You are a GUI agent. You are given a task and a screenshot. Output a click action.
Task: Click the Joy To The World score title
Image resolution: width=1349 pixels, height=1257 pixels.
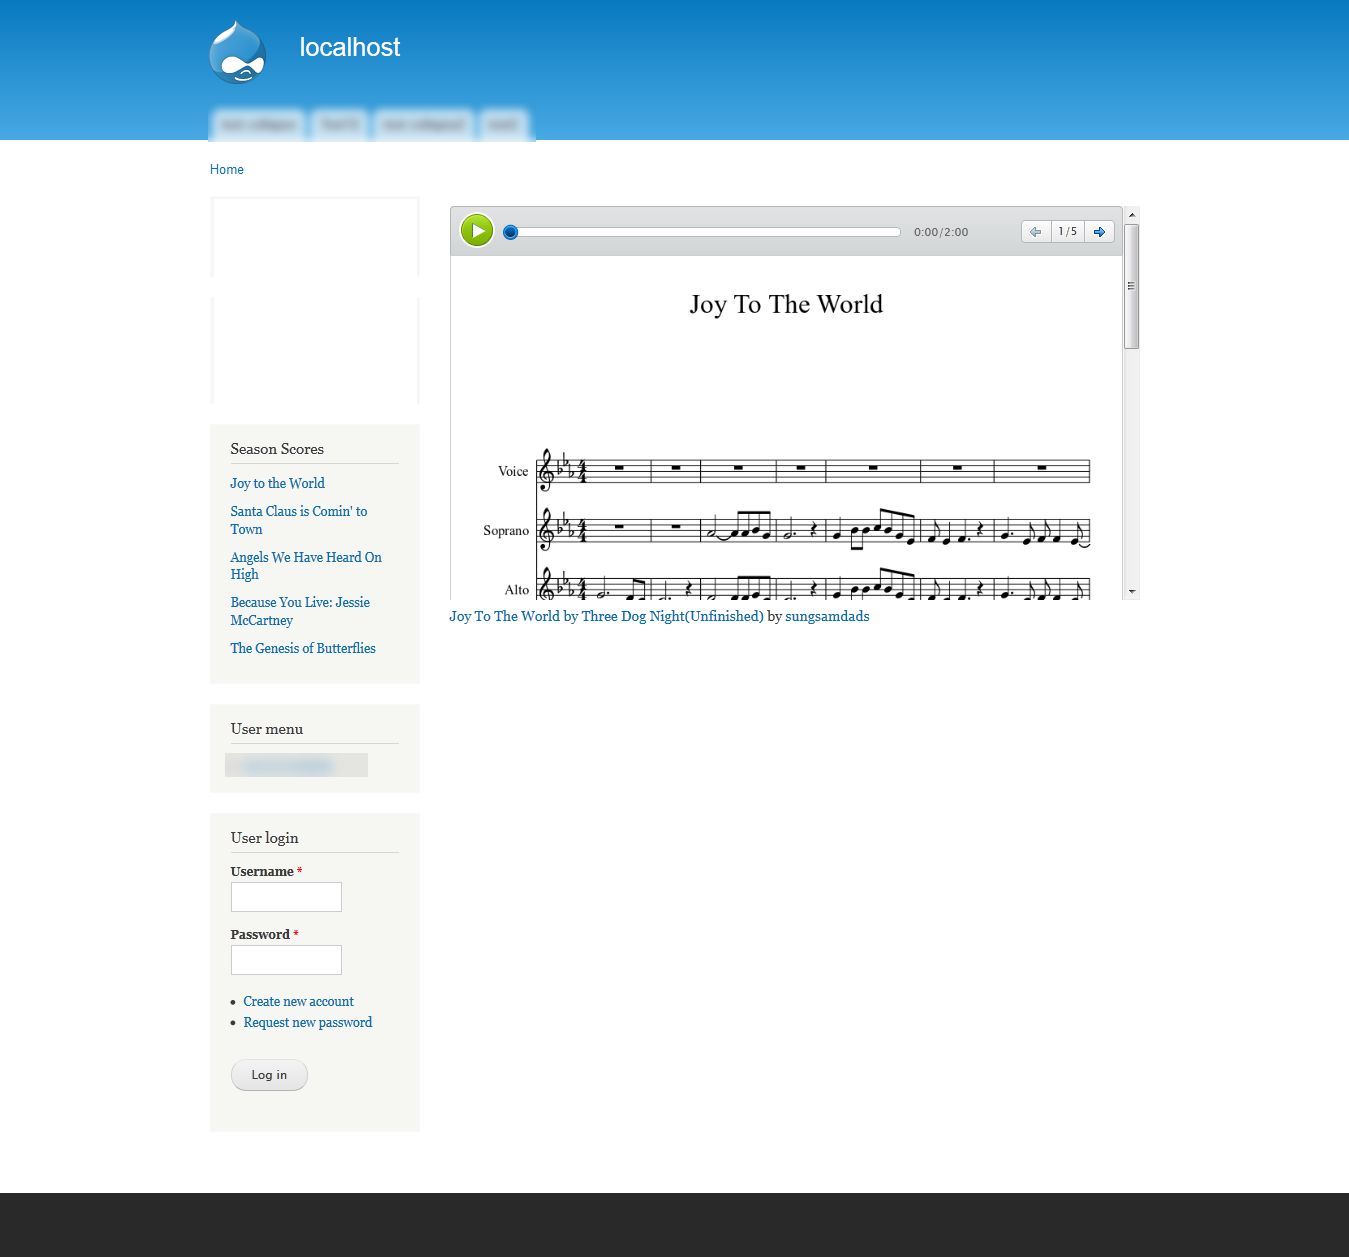[x=786, y=305]
